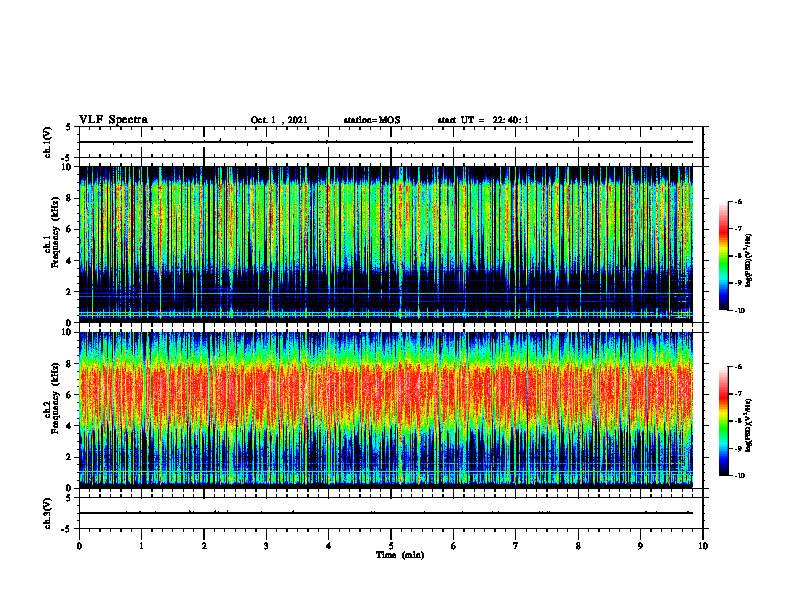
Task: Click the "-10" label on the ch.2 color bar
Action: tap(739, 476)
